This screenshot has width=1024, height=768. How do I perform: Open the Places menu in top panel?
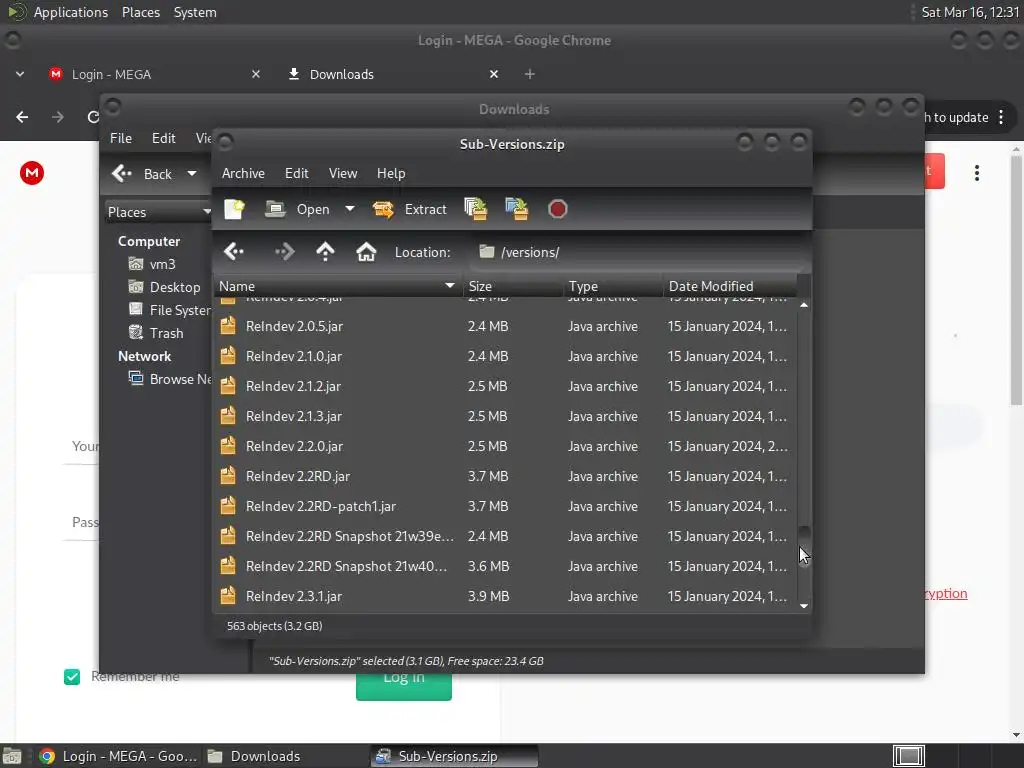click(141, 12)
